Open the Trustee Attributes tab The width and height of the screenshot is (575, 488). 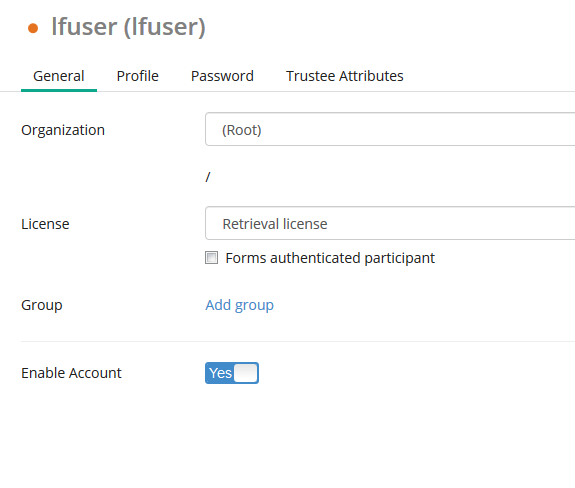coord(345,76)
